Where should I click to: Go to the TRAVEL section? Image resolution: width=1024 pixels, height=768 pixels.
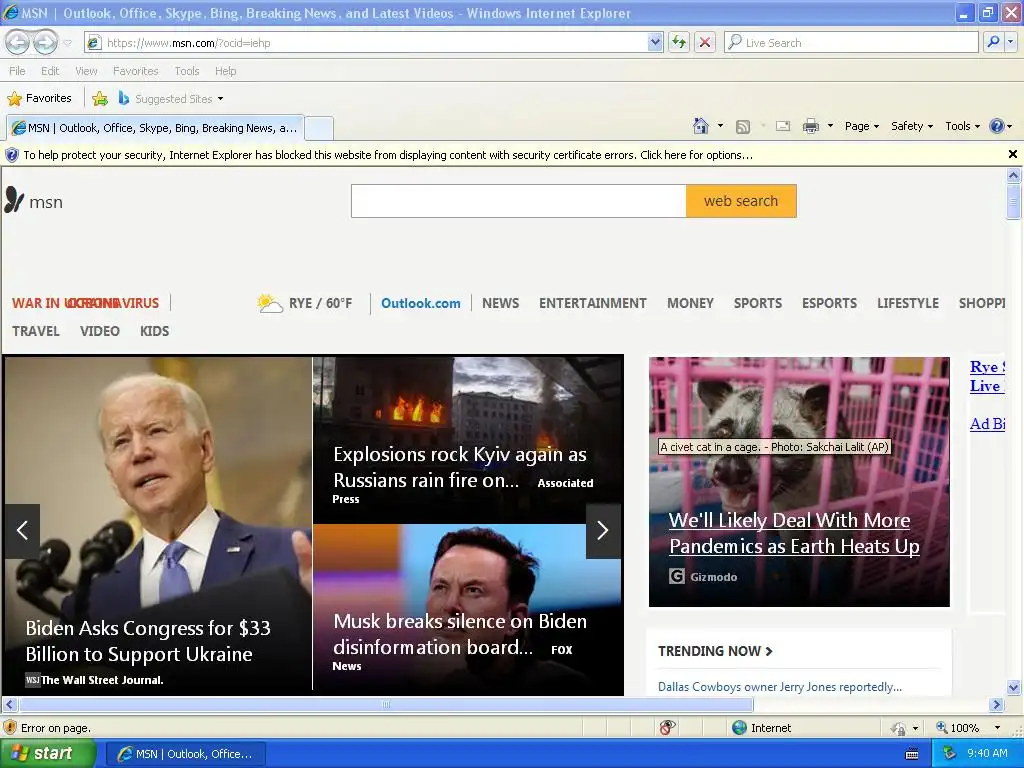pyautogui.click(x=36, y=331)
